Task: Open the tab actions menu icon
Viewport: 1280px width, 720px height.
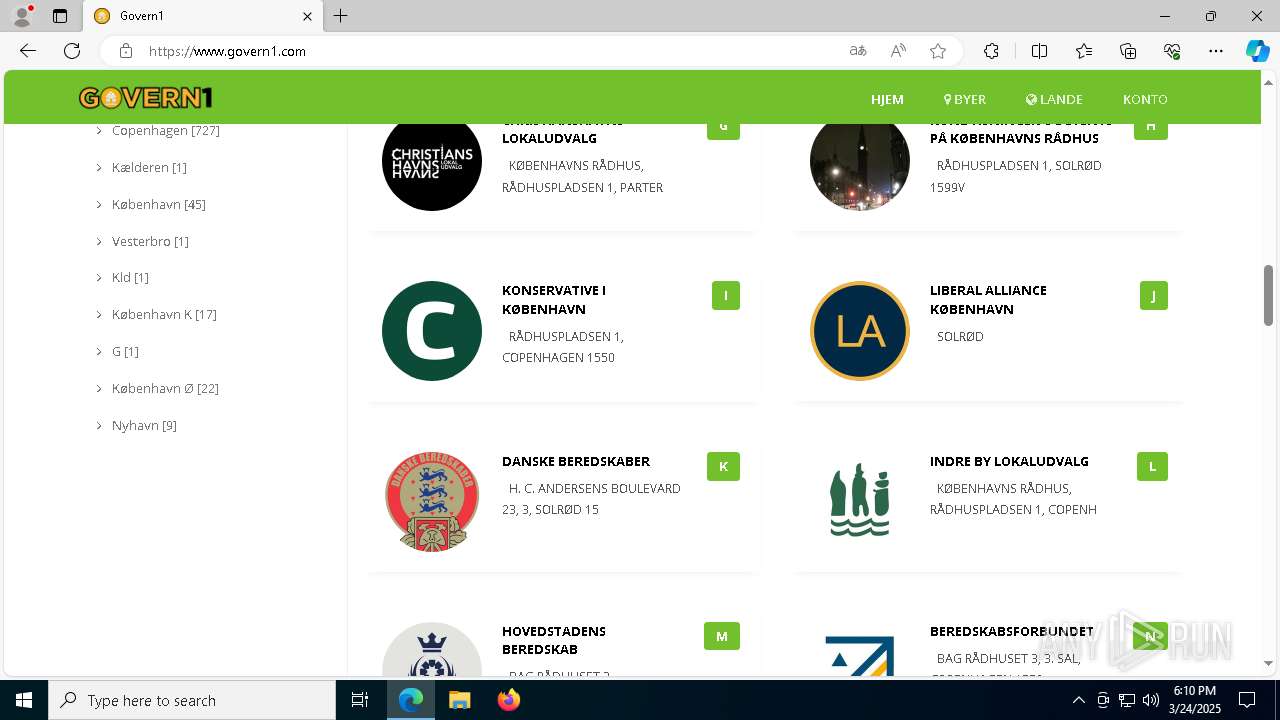Action: point(60,16)
